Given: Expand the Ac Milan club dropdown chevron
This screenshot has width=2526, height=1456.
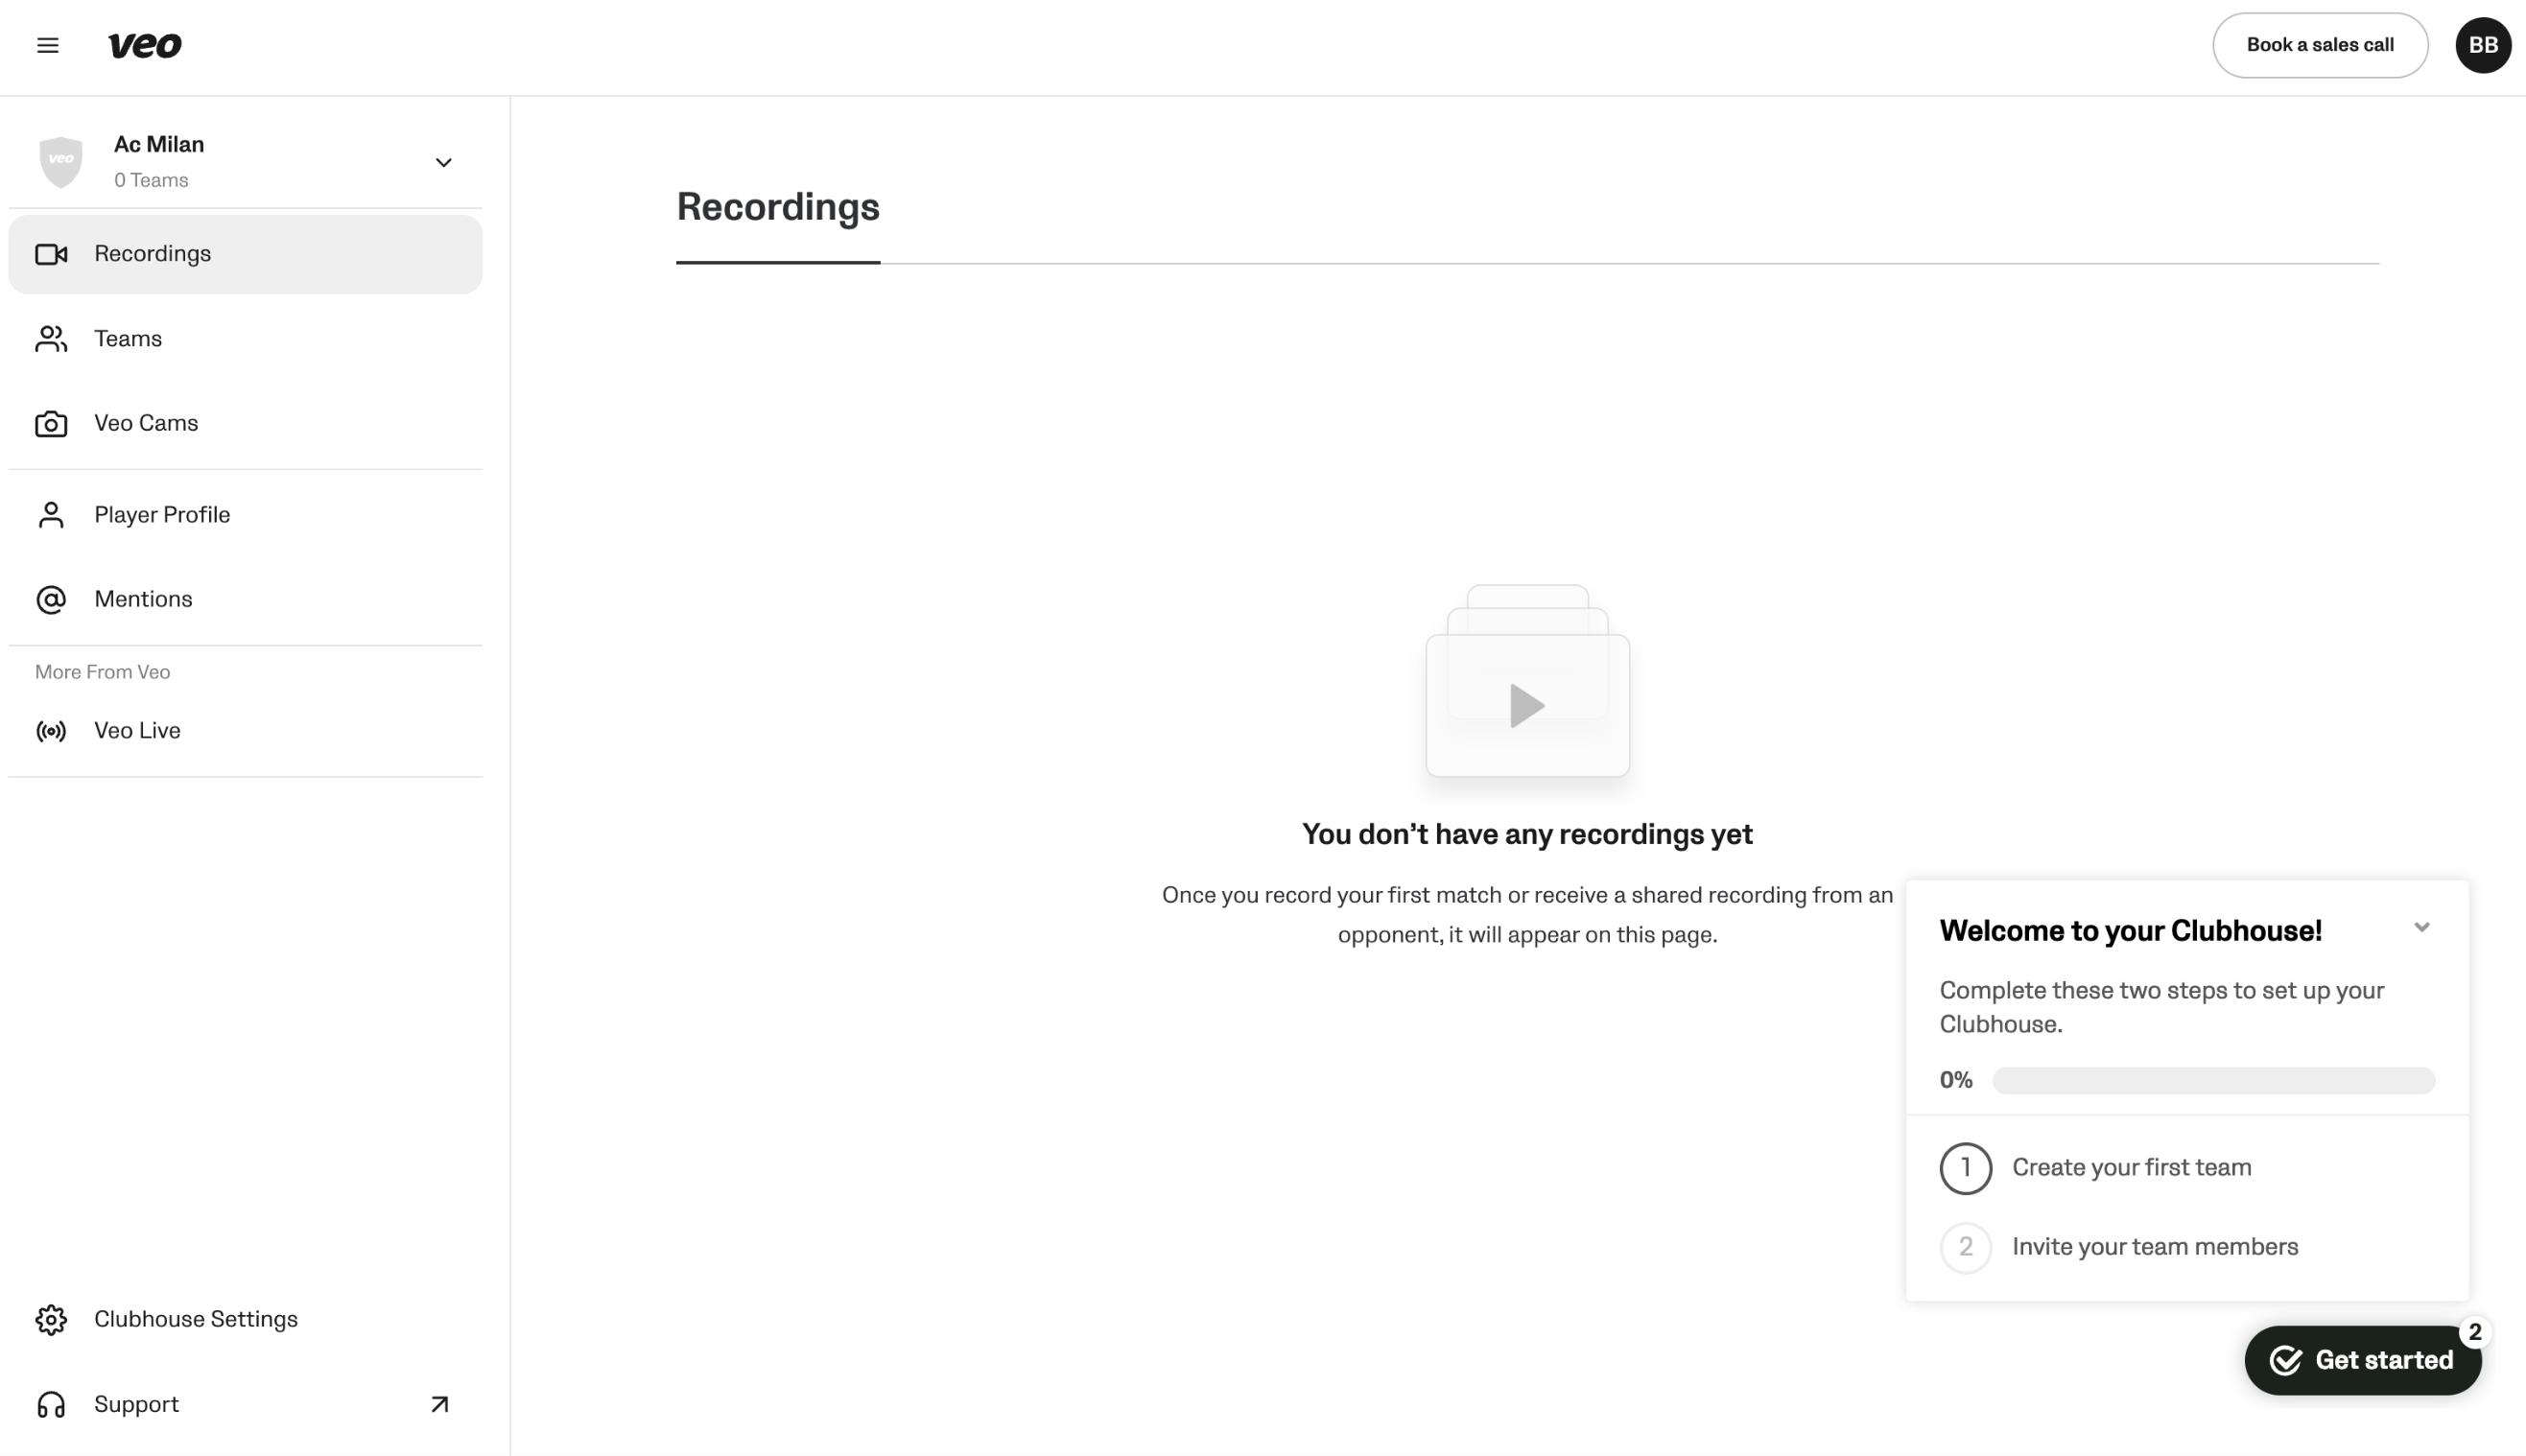Looking at the screenshot, I should click(x=443, y=162).
